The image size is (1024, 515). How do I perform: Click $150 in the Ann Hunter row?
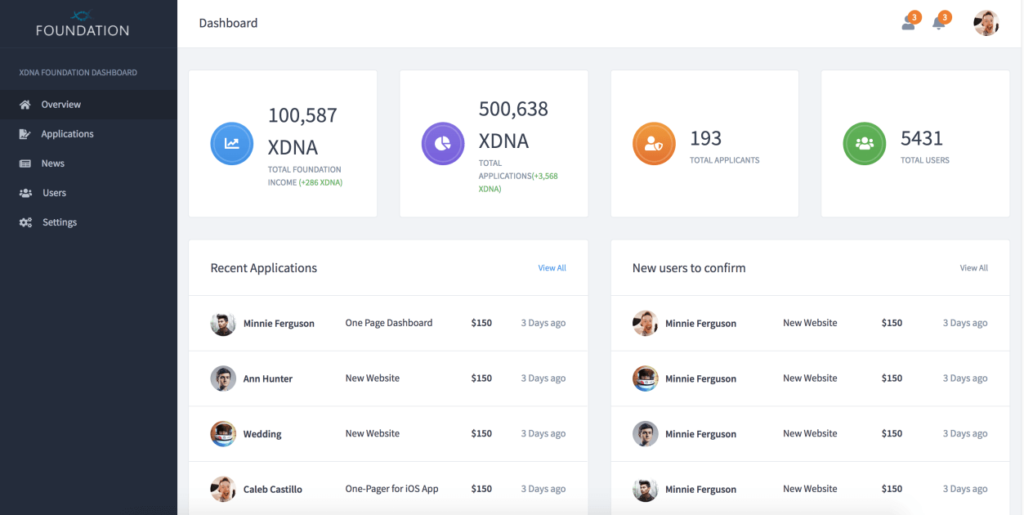481,379
